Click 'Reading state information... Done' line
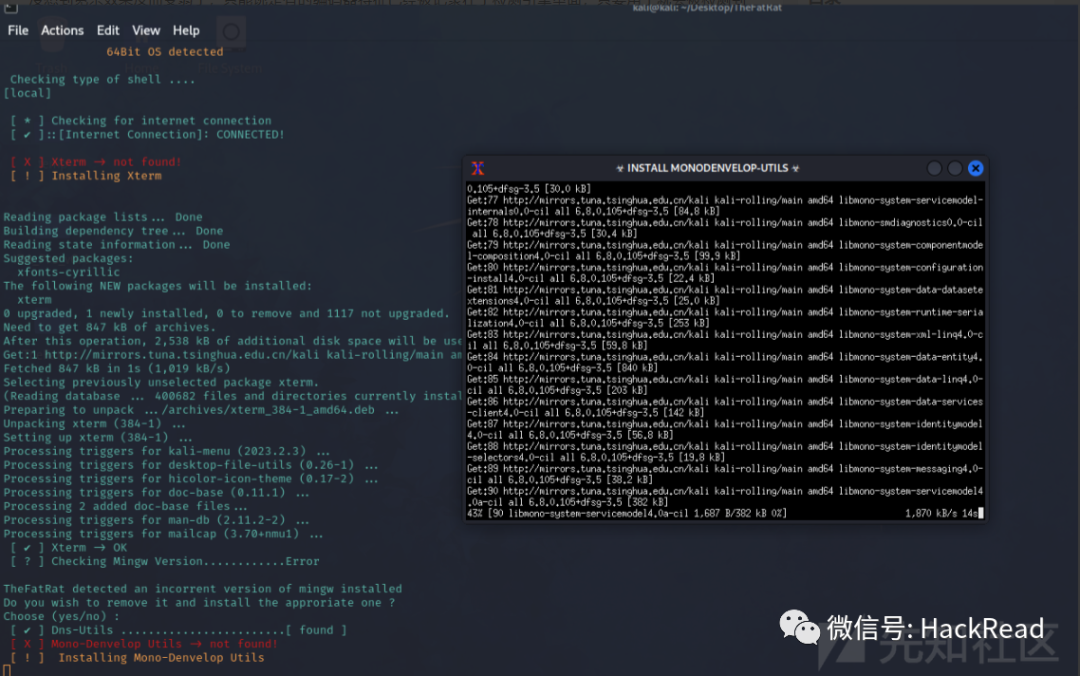The width and height of the screenshot is (1080, 676). (116, 245)
